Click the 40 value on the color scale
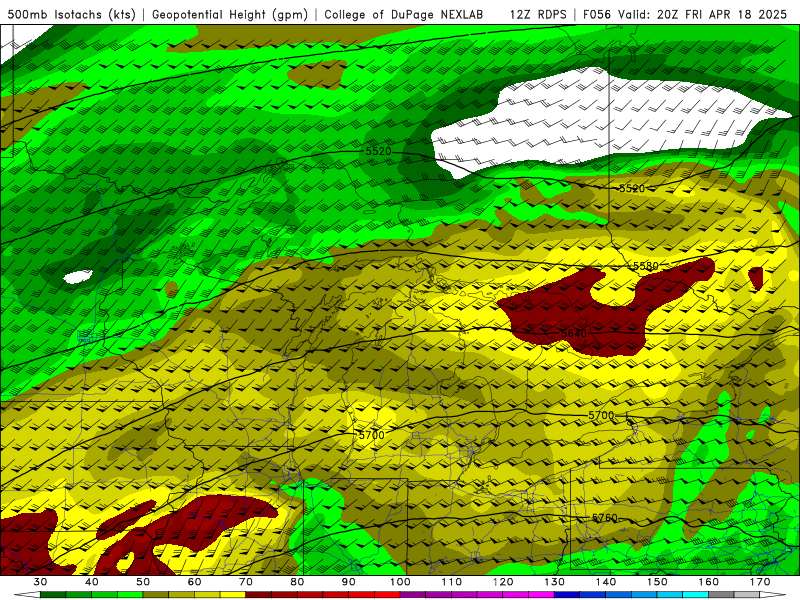This screenshot has height=600, width=800. 92,582
